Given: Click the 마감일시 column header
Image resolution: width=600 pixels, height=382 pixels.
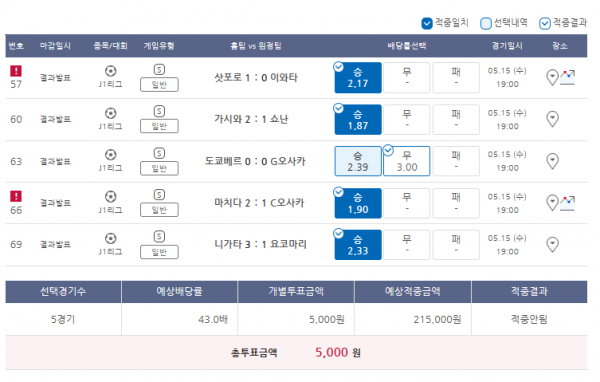Looking at the screenshot, I should (55, 46).
